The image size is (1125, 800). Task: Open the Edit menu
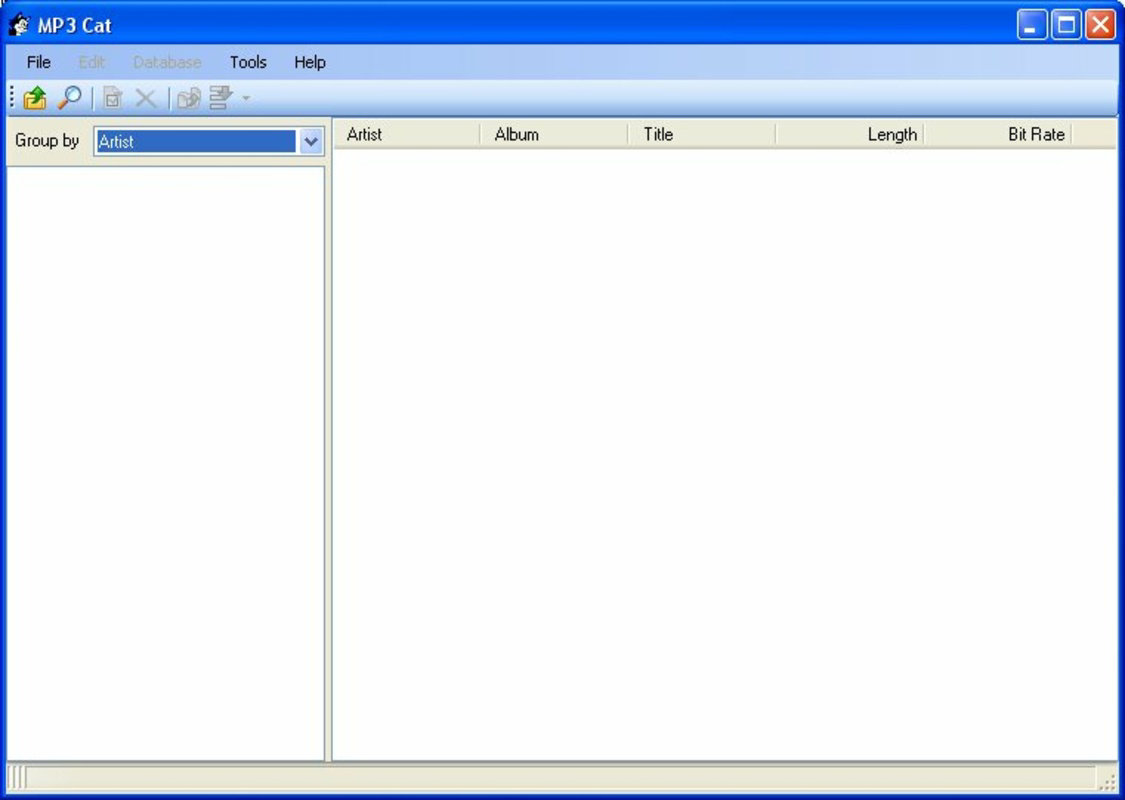[x=92, y=62]
